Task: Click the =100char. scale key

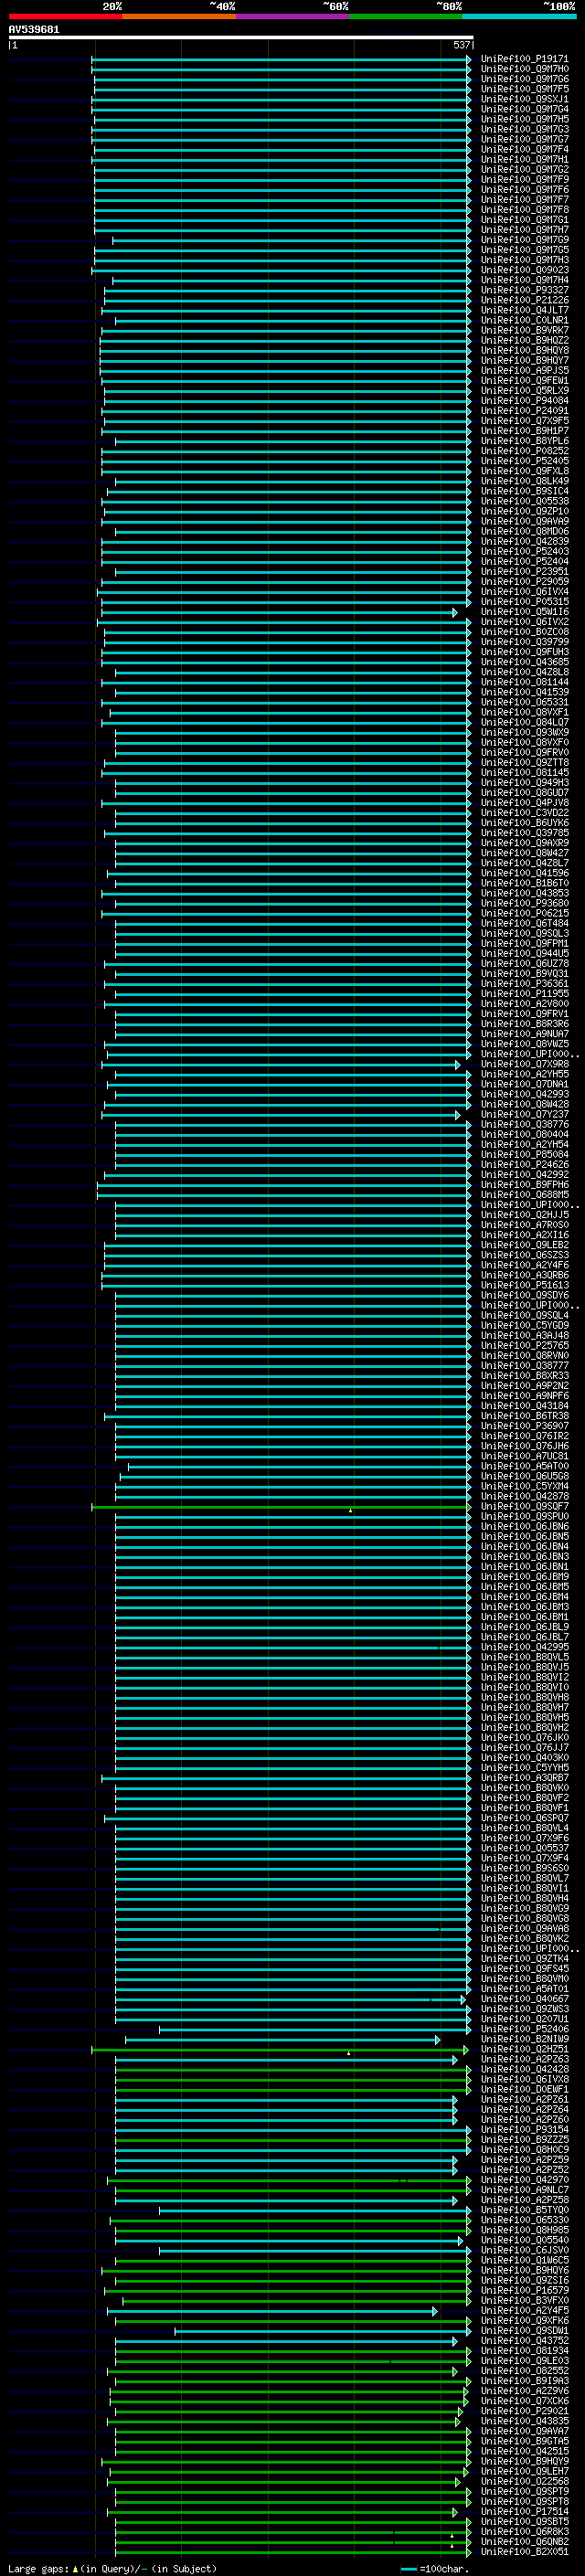Action: tap(435, 2568)
